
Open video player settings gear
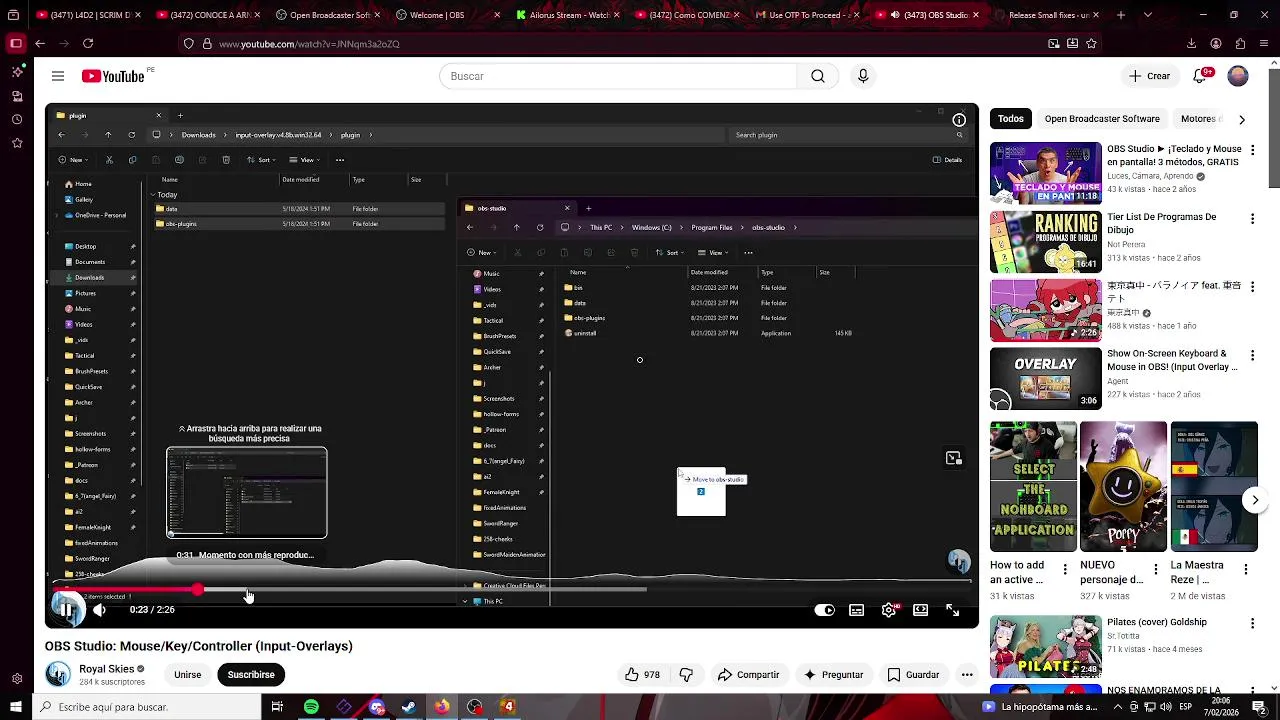(889, 610)
